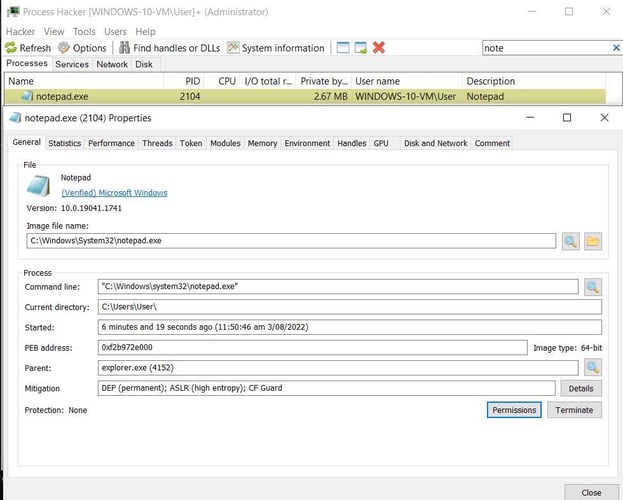Image resolution: width=623 pixels, height=500 pixels.
Task: Open System information graph window
Action: (x=276, y=48)
